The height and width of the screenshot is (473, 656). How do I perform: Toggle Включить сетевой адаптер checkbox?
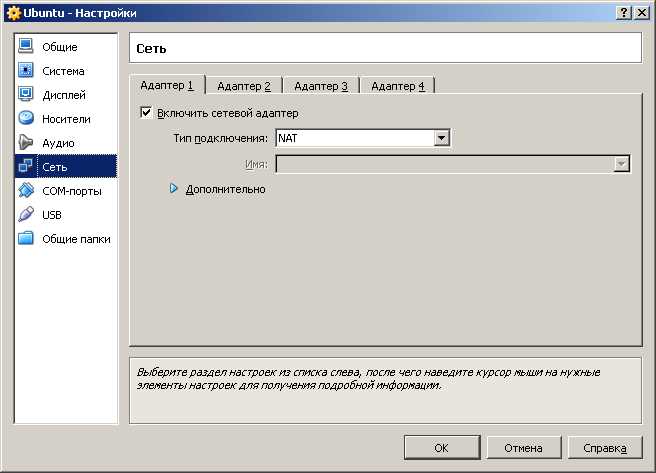[x=146, y=112]
